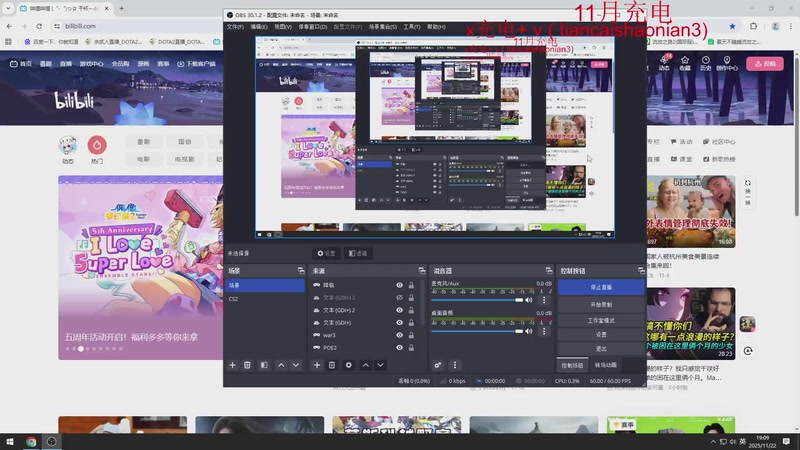Hide the war3 source

[x=399, y=335]
